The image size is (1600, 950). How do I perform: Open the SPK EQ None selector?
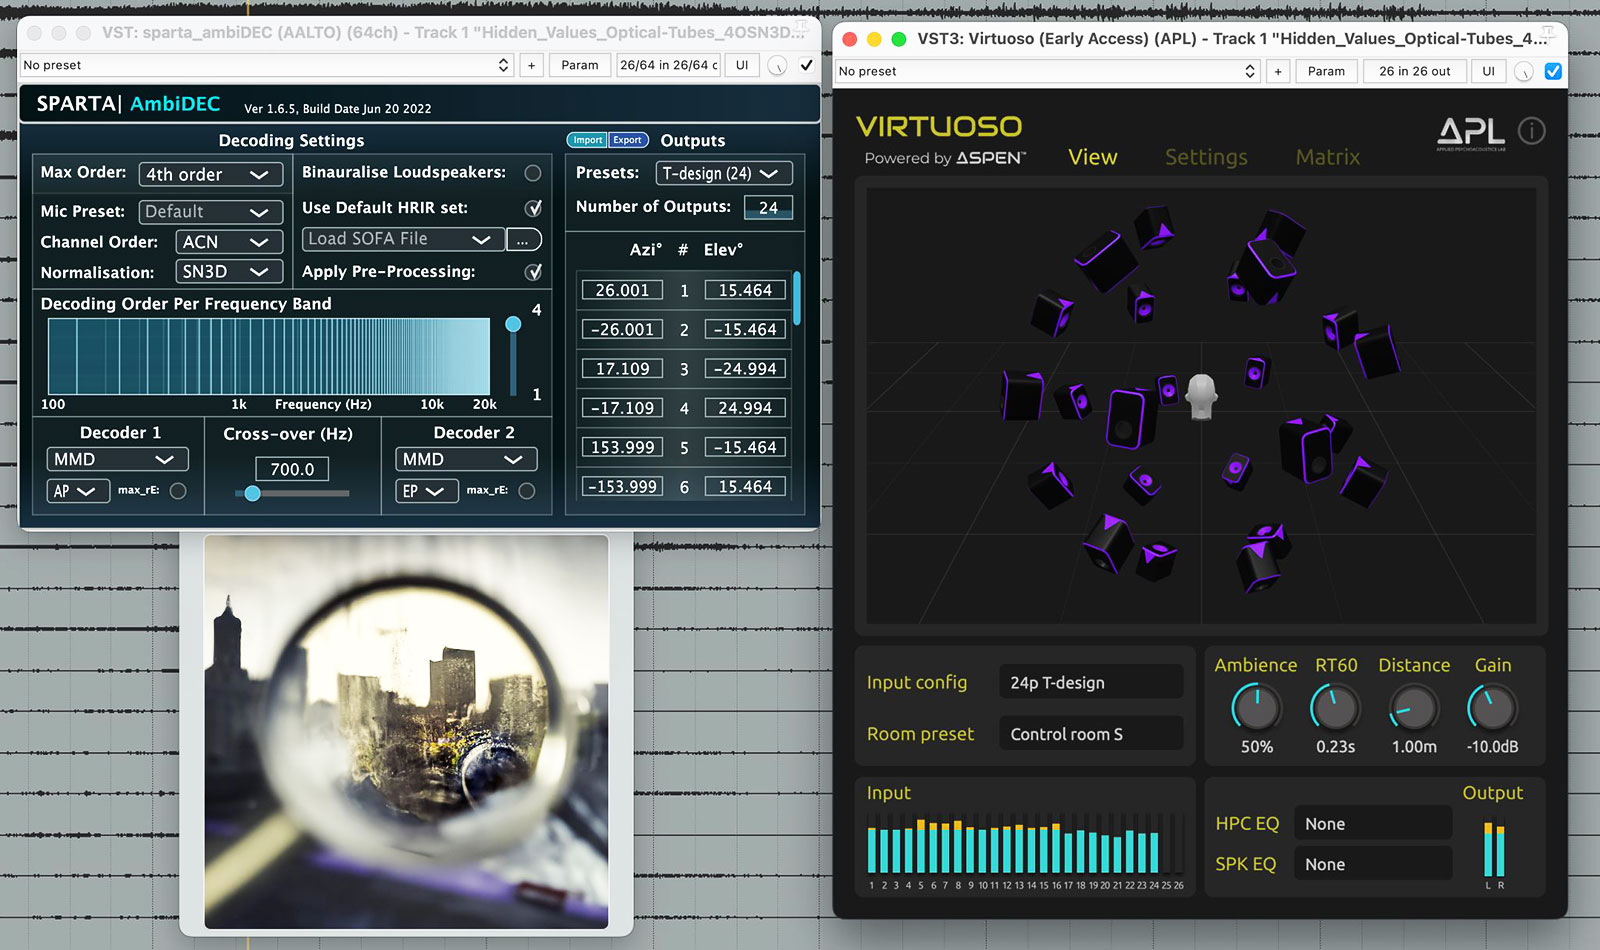[1373, 864]
